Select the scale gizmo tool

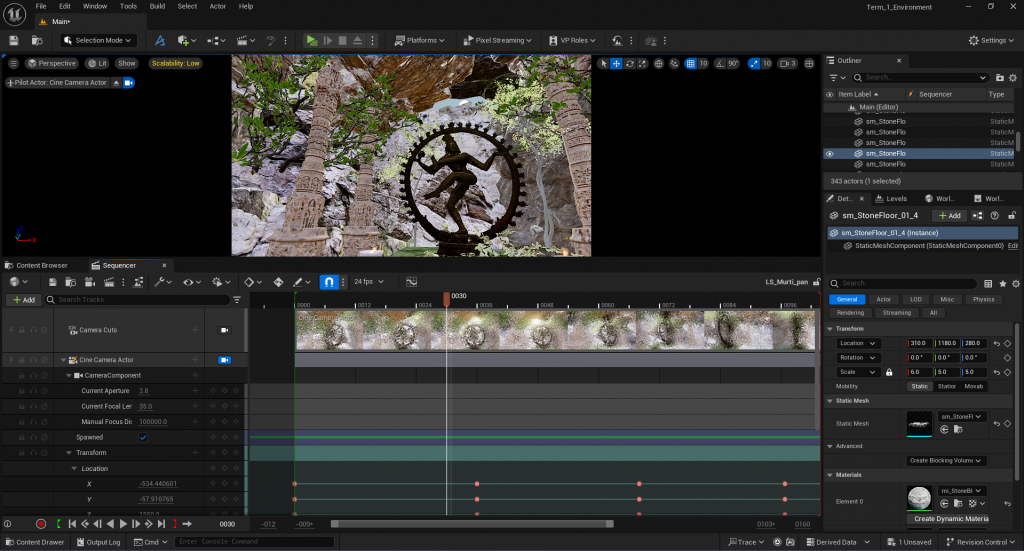click(643, 63)
